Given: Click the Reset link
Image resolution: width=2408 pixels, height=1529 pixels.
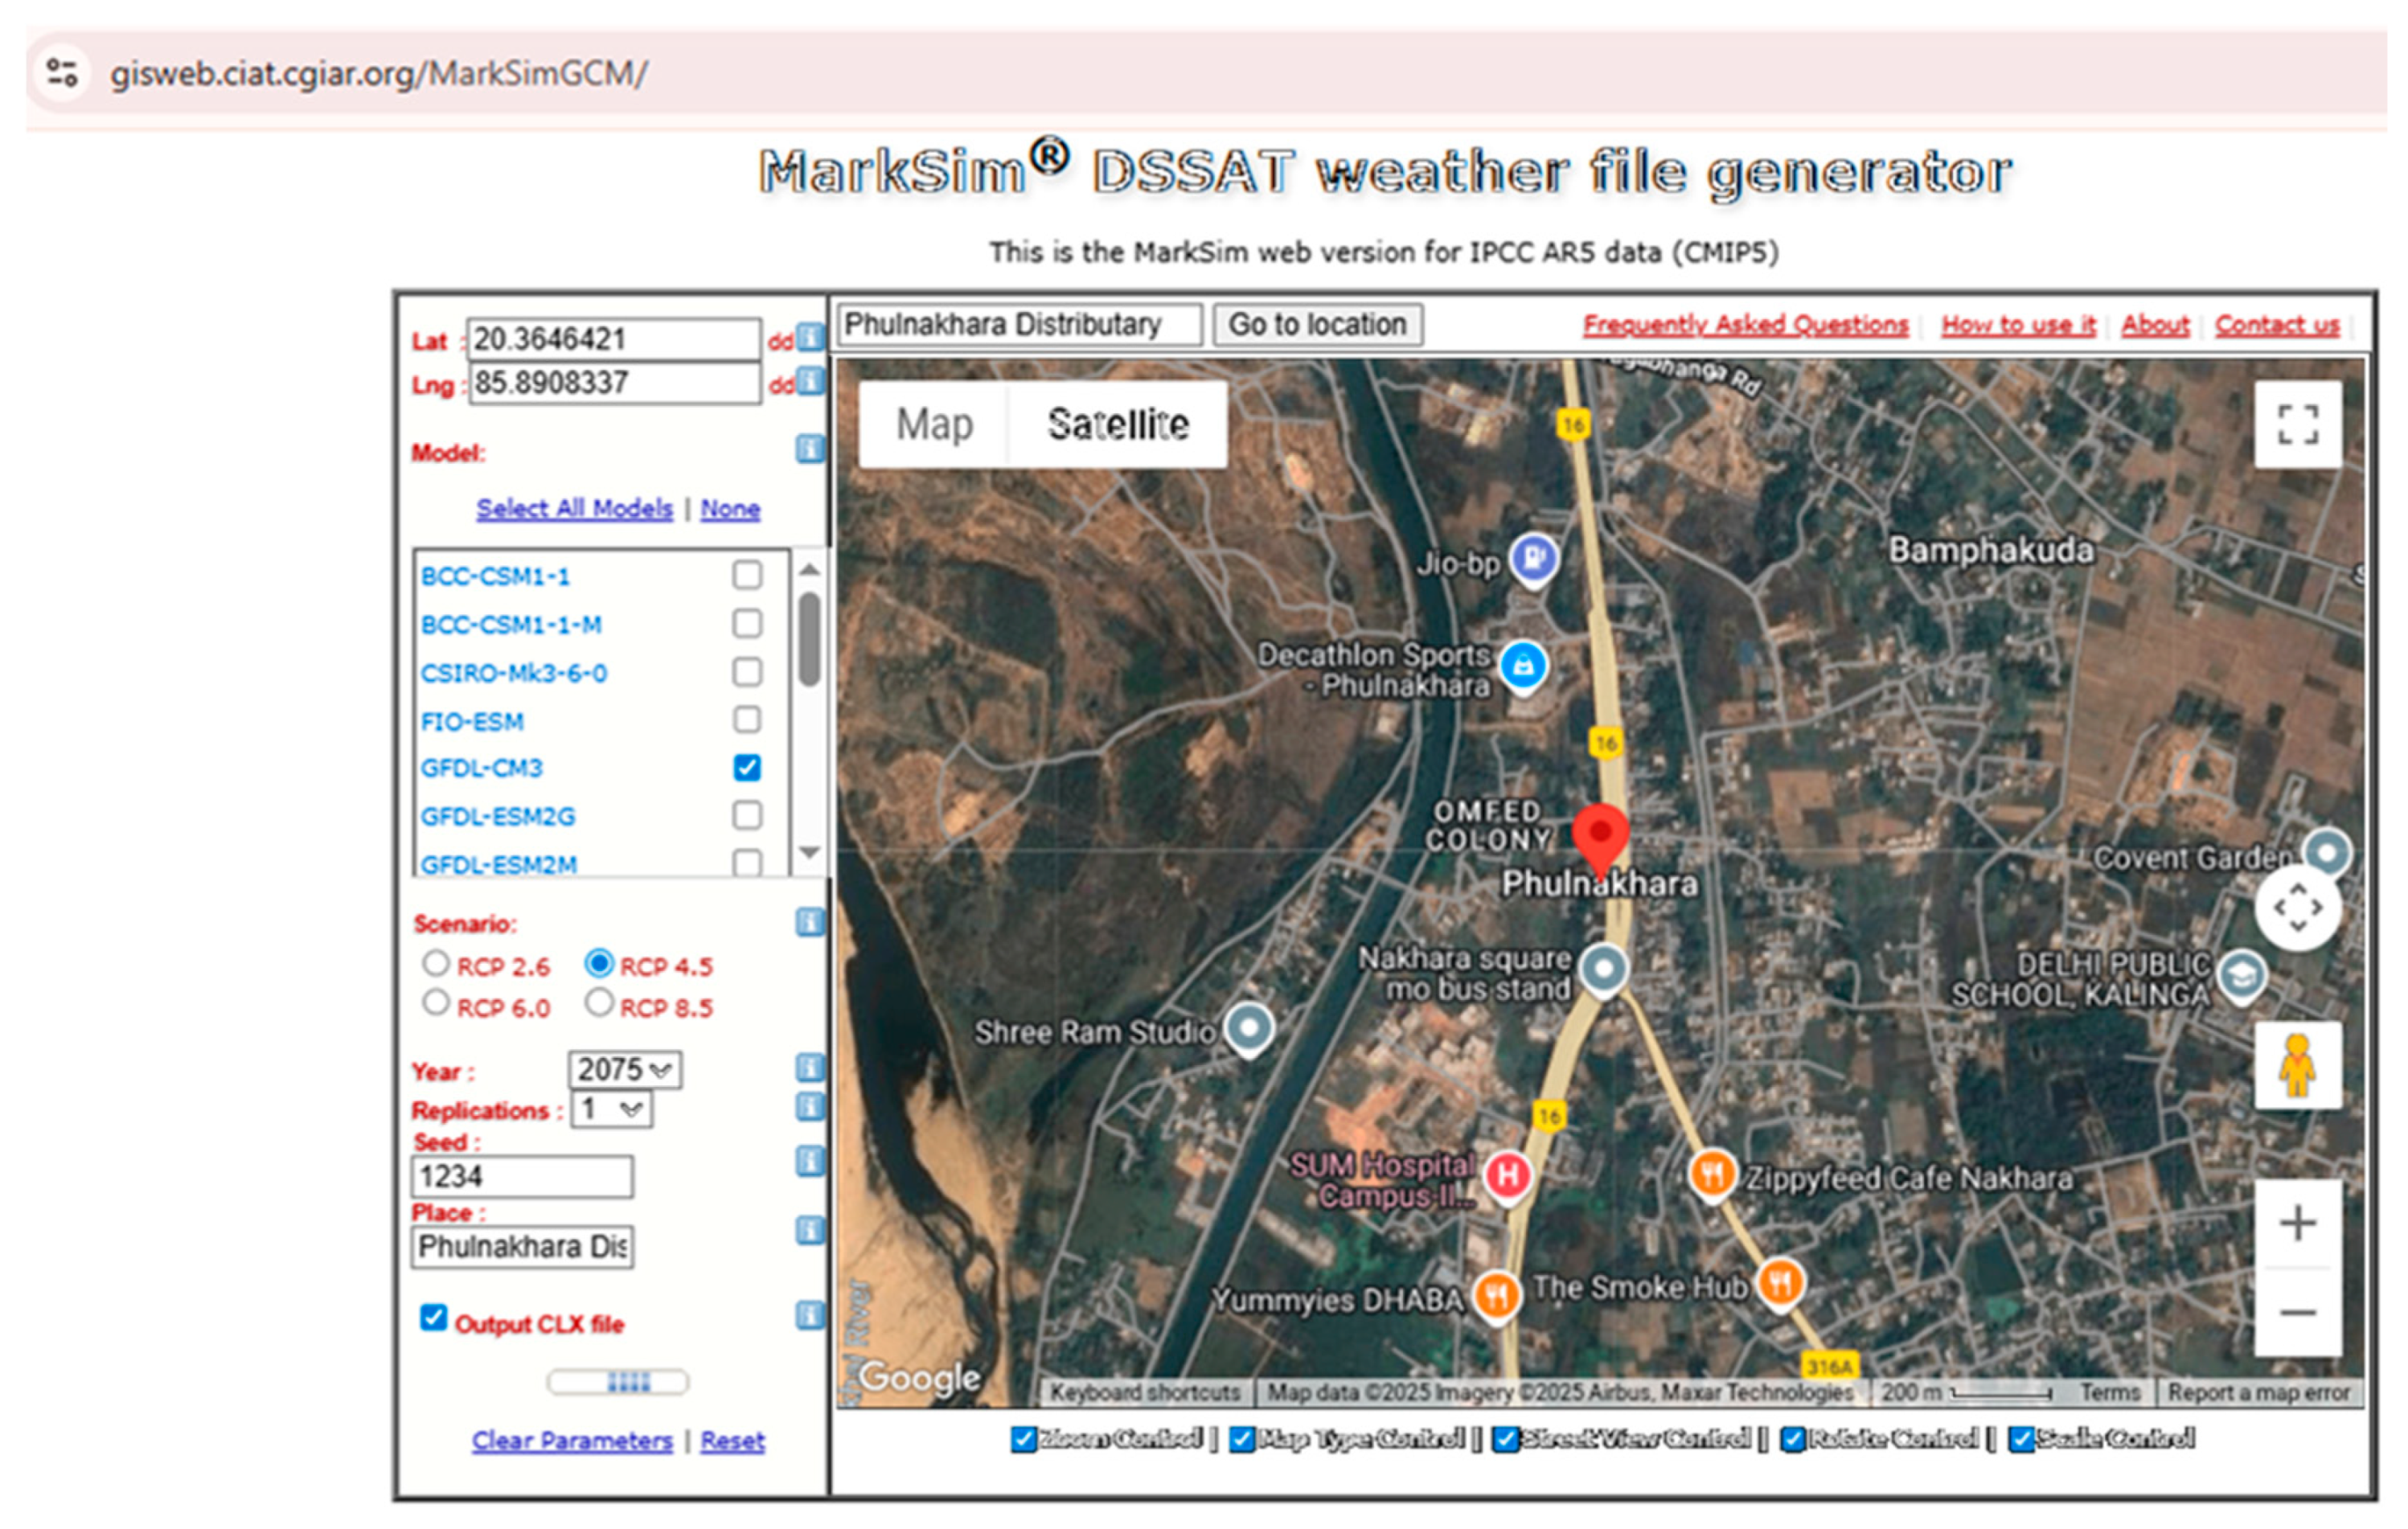Looking at the screenshot, I should click(x=732, y=1440).
